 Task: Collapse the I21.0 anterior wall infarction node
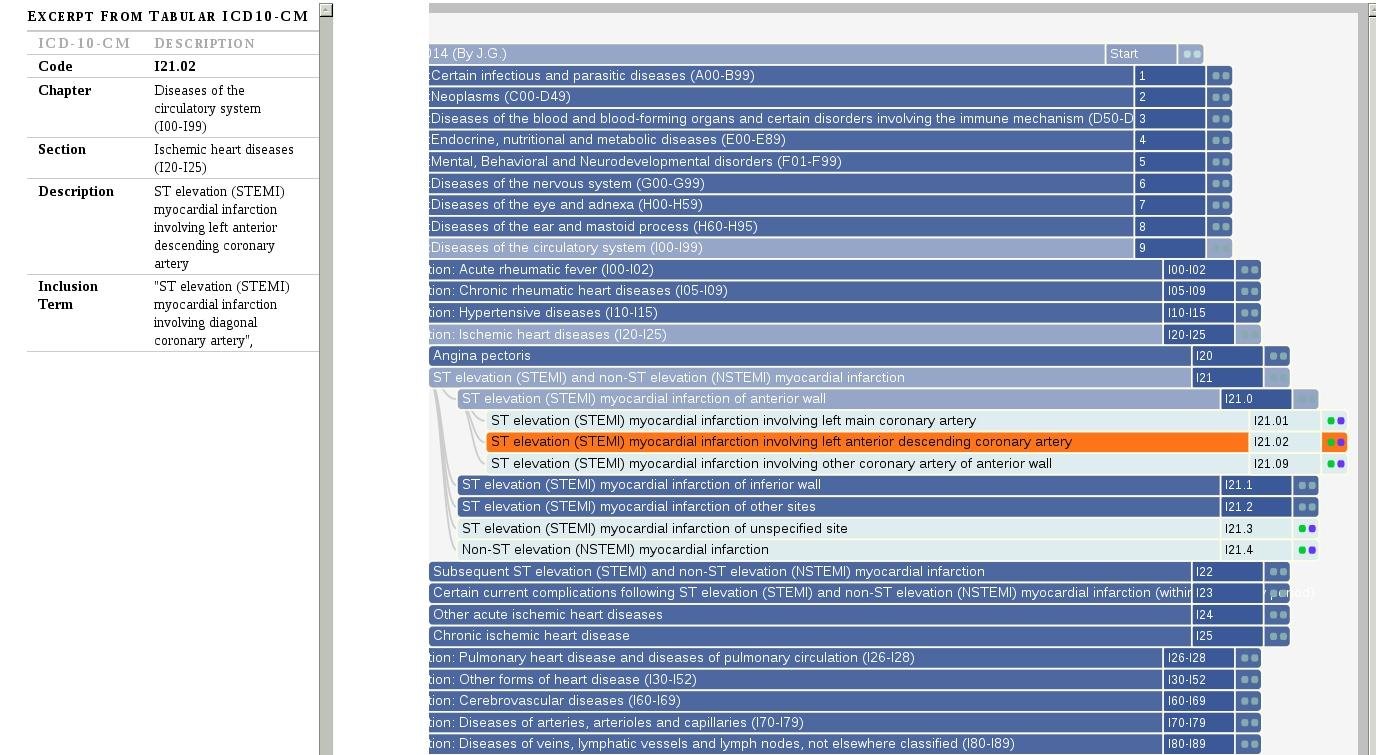coord(1304,398)
